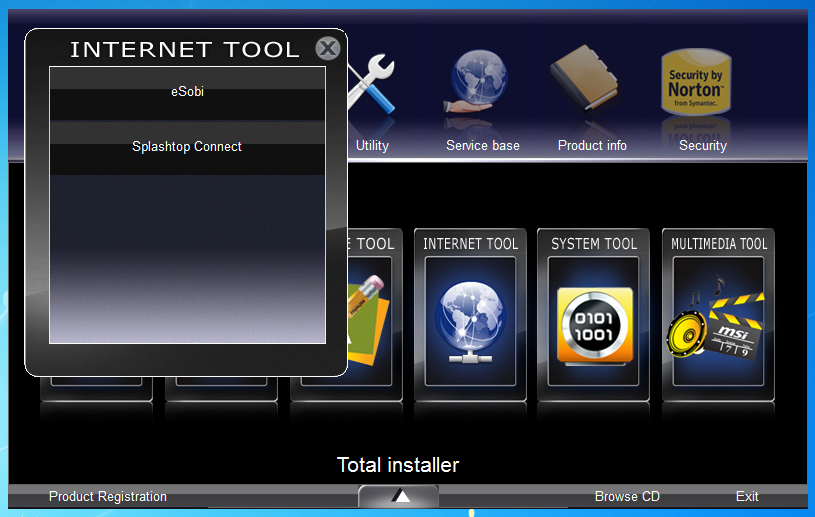The image size is (815, 517).
Task: Click Exit to quit the installer
Action: coord(747,497)
